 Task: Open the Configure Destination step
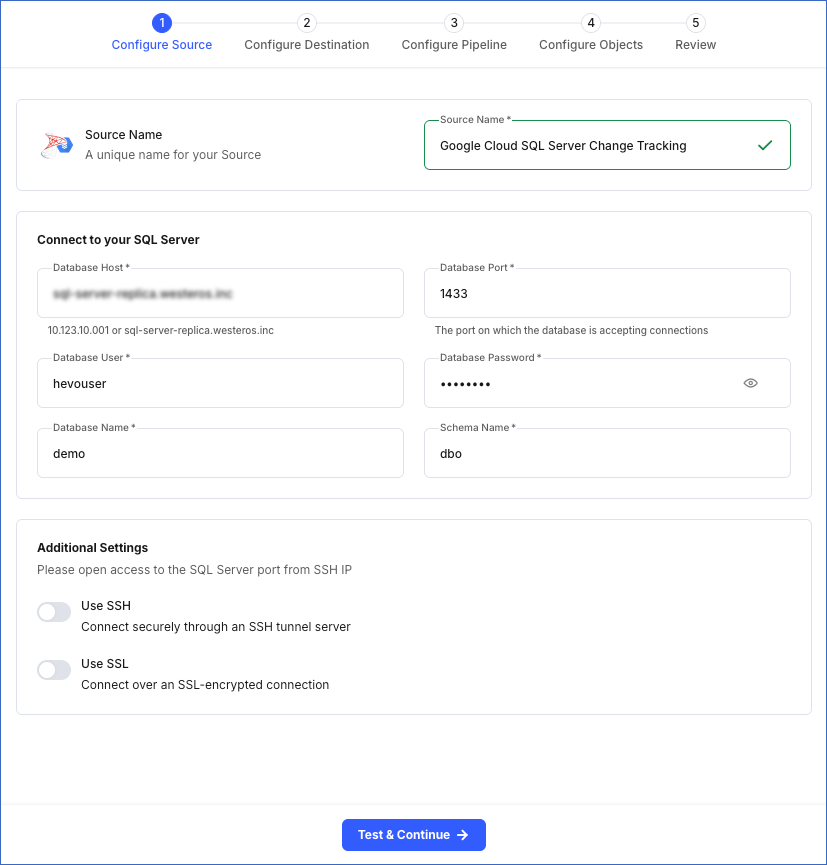(x=306, y=45)
